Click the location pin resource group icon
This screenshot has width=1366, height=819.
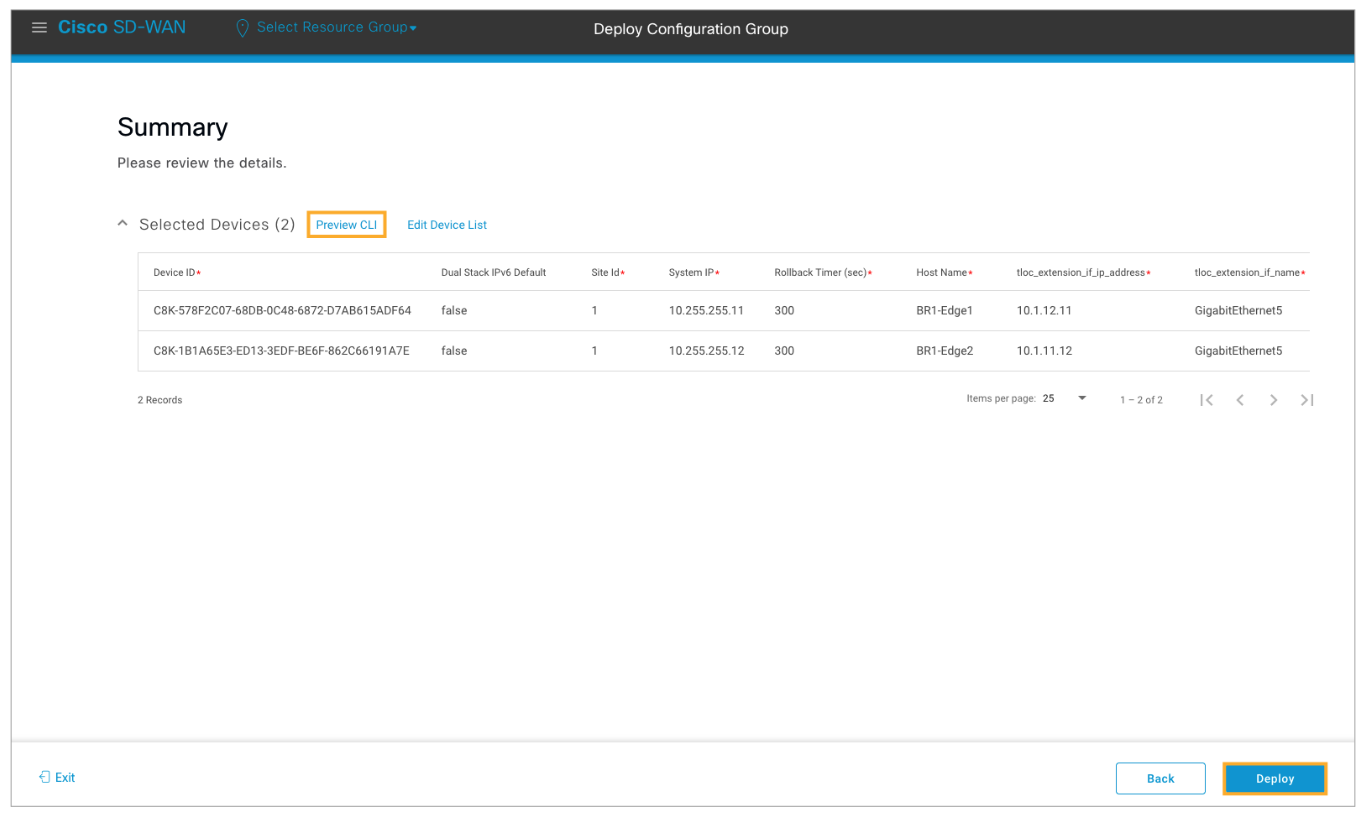(x=242, y=28)
